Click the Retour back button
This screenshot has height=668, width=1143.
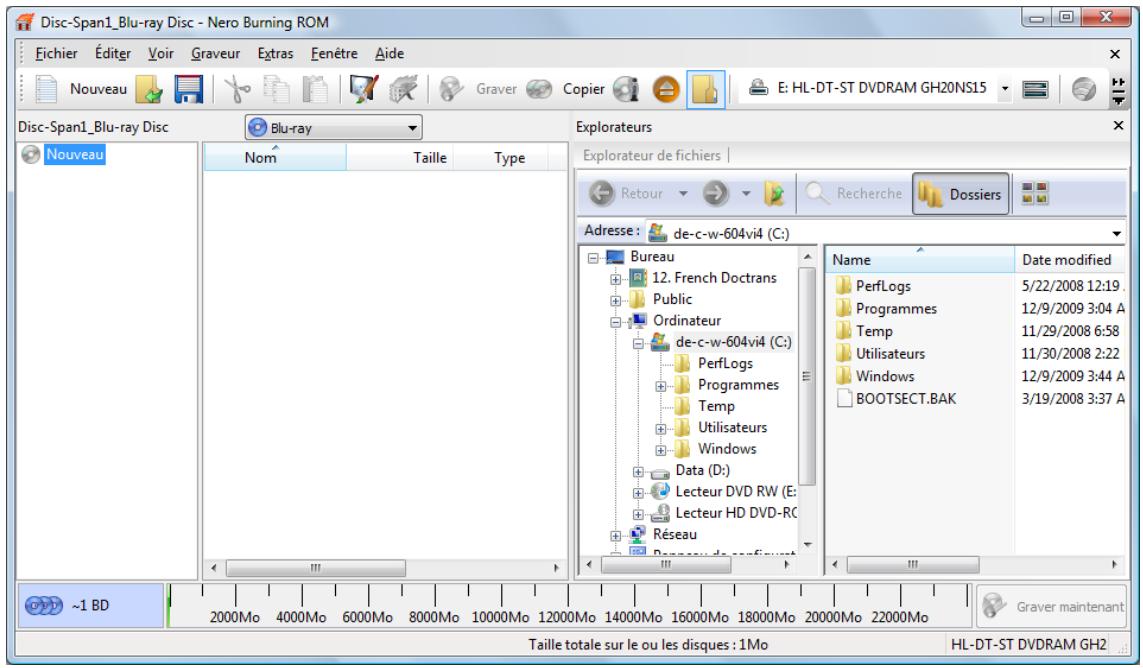(x=628, y=193)
